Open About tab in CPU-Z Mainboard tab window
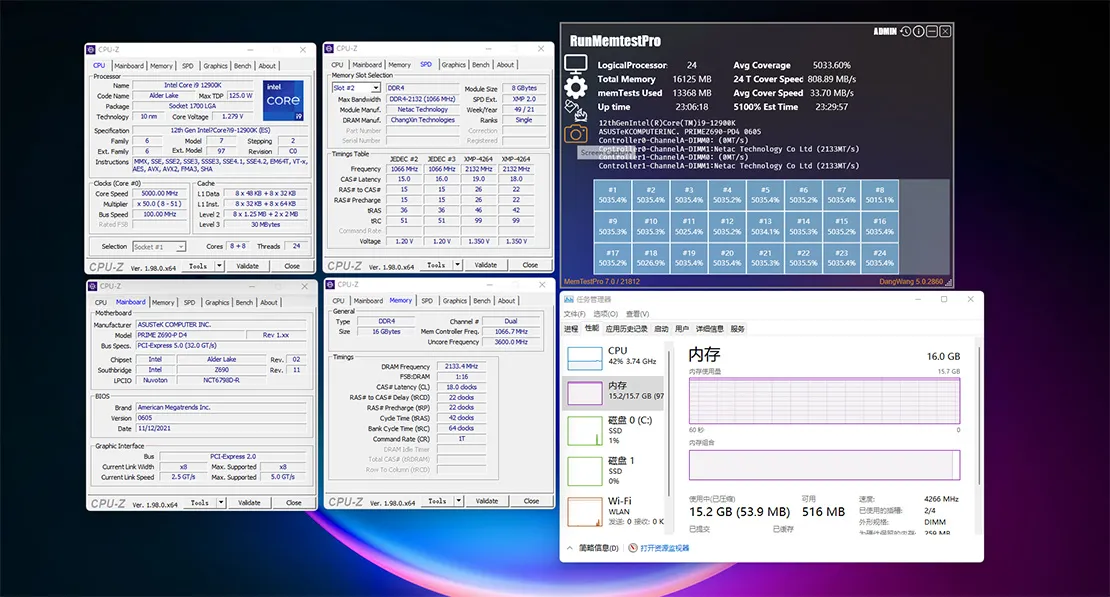This screenshot has width=1110, height=597. point(269,302)
